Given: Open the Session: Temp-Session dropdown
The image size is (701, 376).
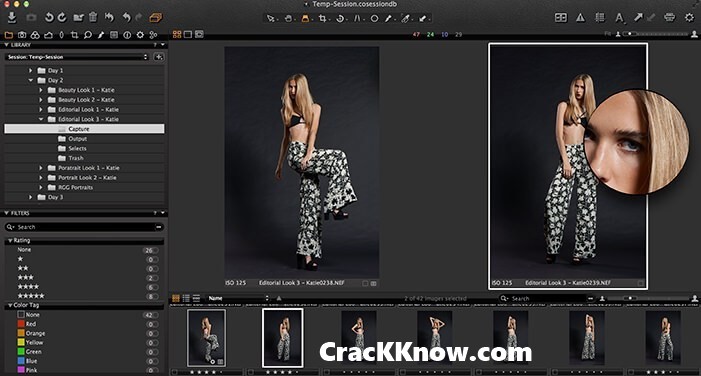Looking at the screenshot, I should coord(77,57).
